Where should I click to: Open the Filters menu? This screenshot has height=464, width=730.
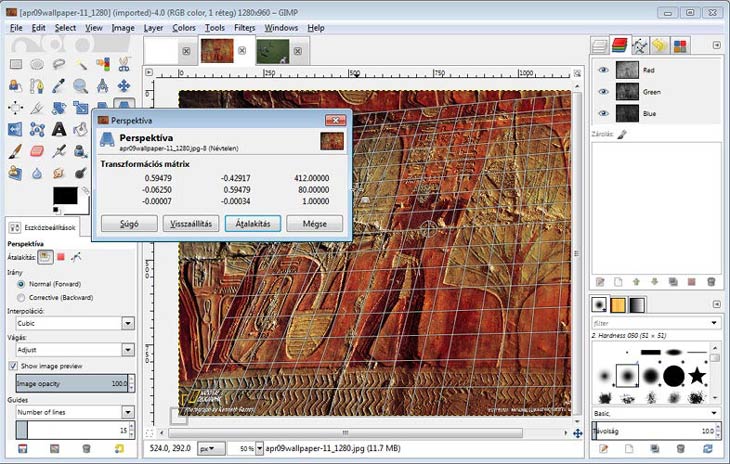pos(244,28)
